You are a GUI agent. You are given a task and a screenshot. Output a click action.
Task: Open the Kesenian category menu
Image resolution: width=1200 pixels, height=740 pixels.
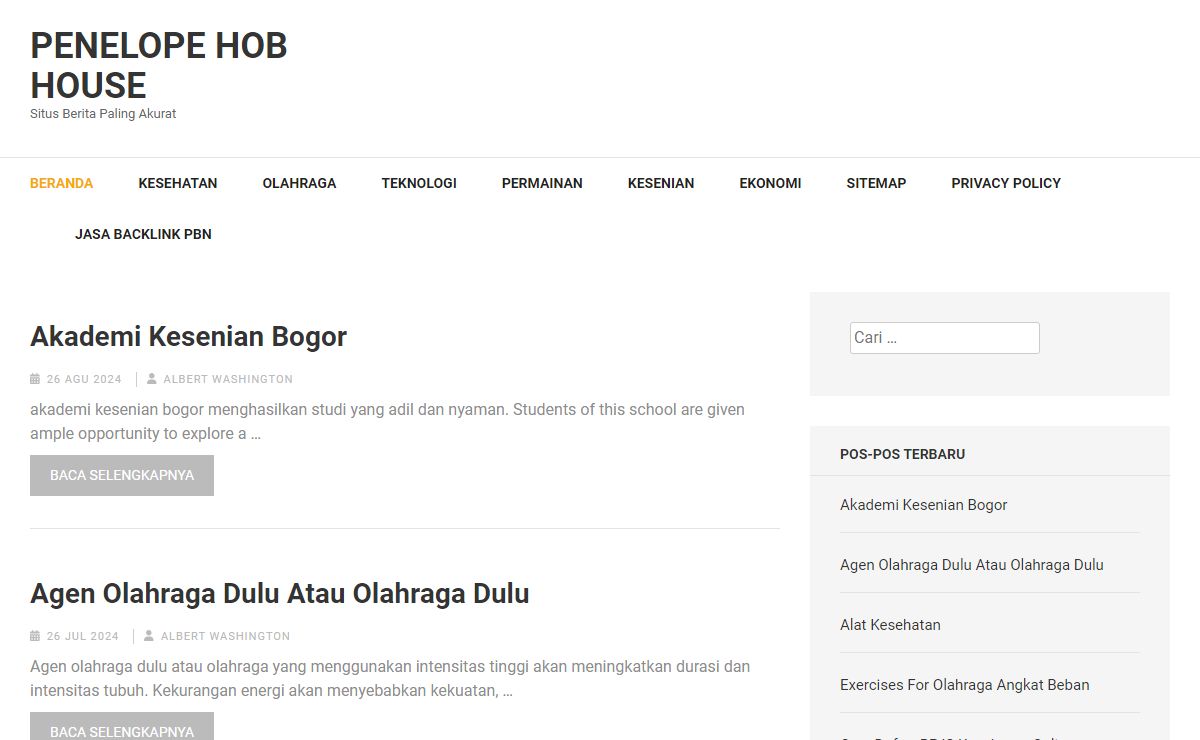[x=661, y=183]
